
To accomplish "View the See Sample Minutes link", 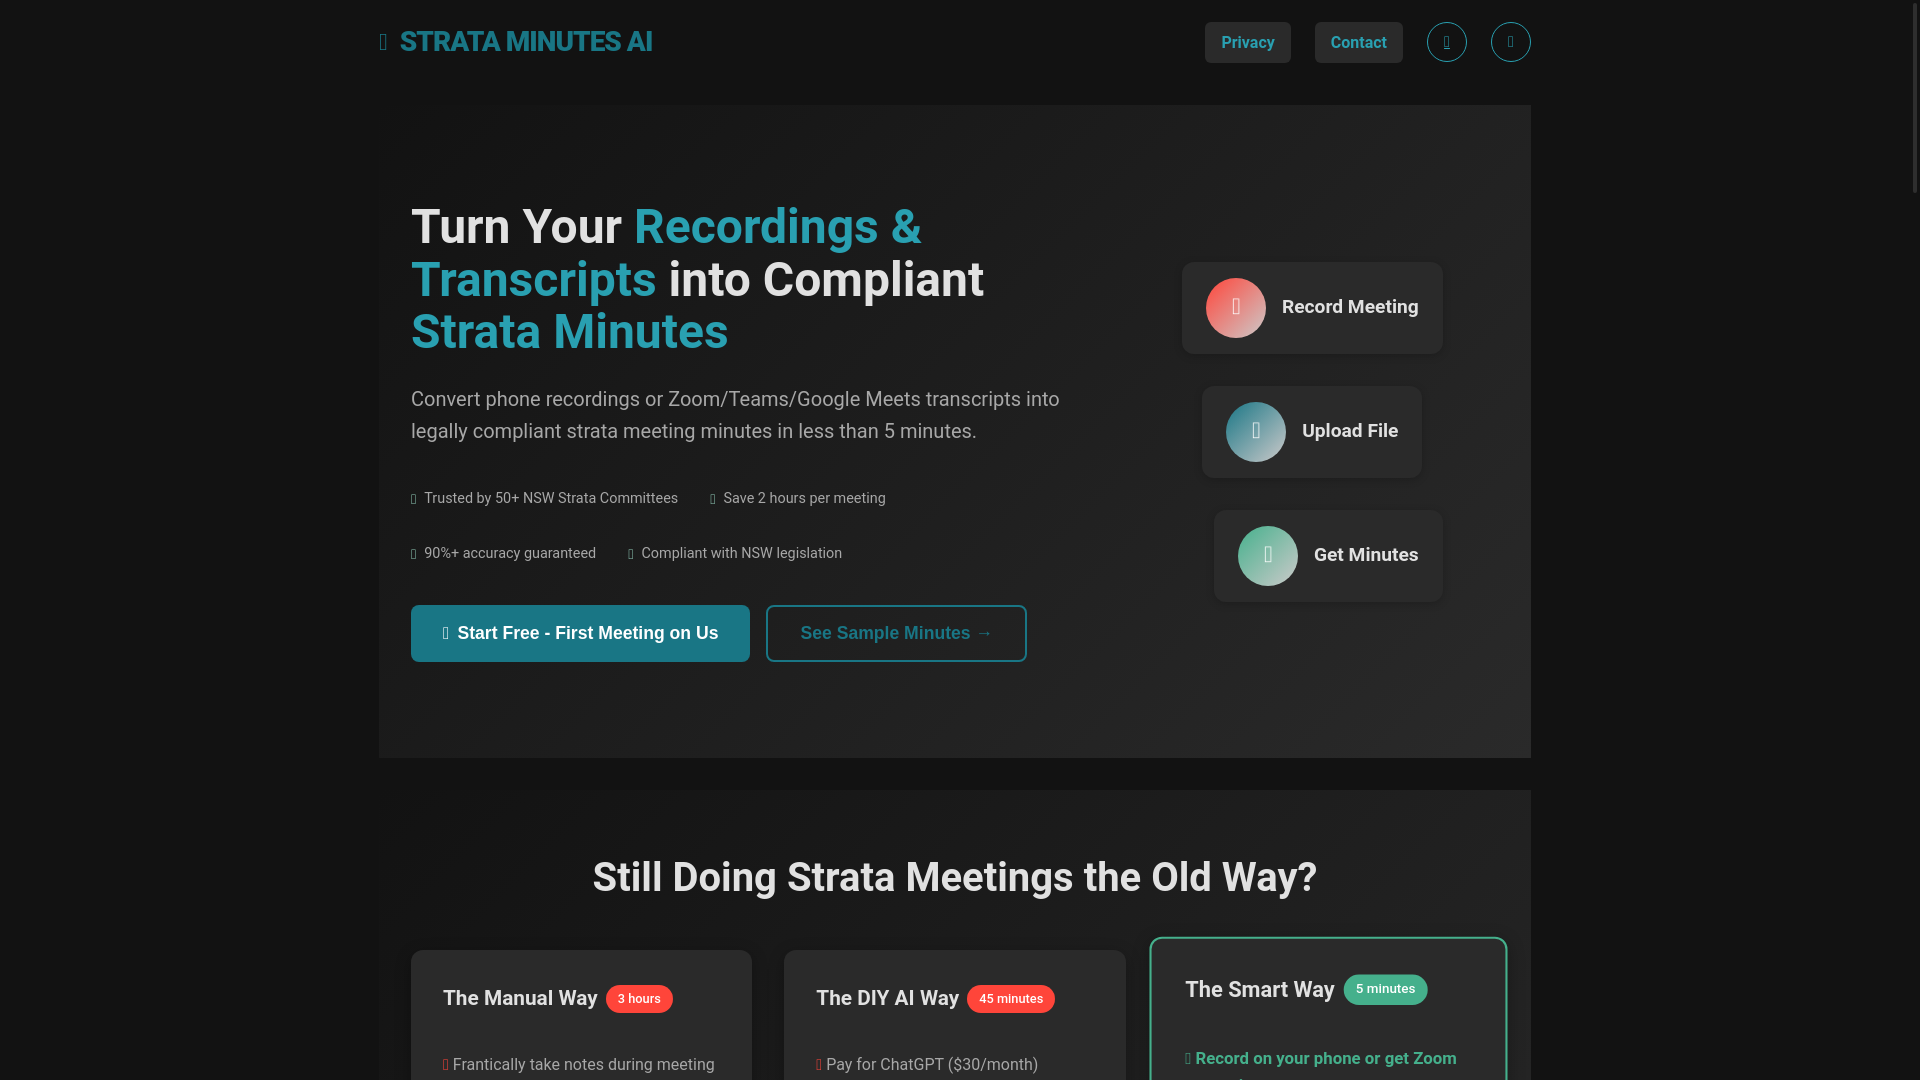I will 896,633.
